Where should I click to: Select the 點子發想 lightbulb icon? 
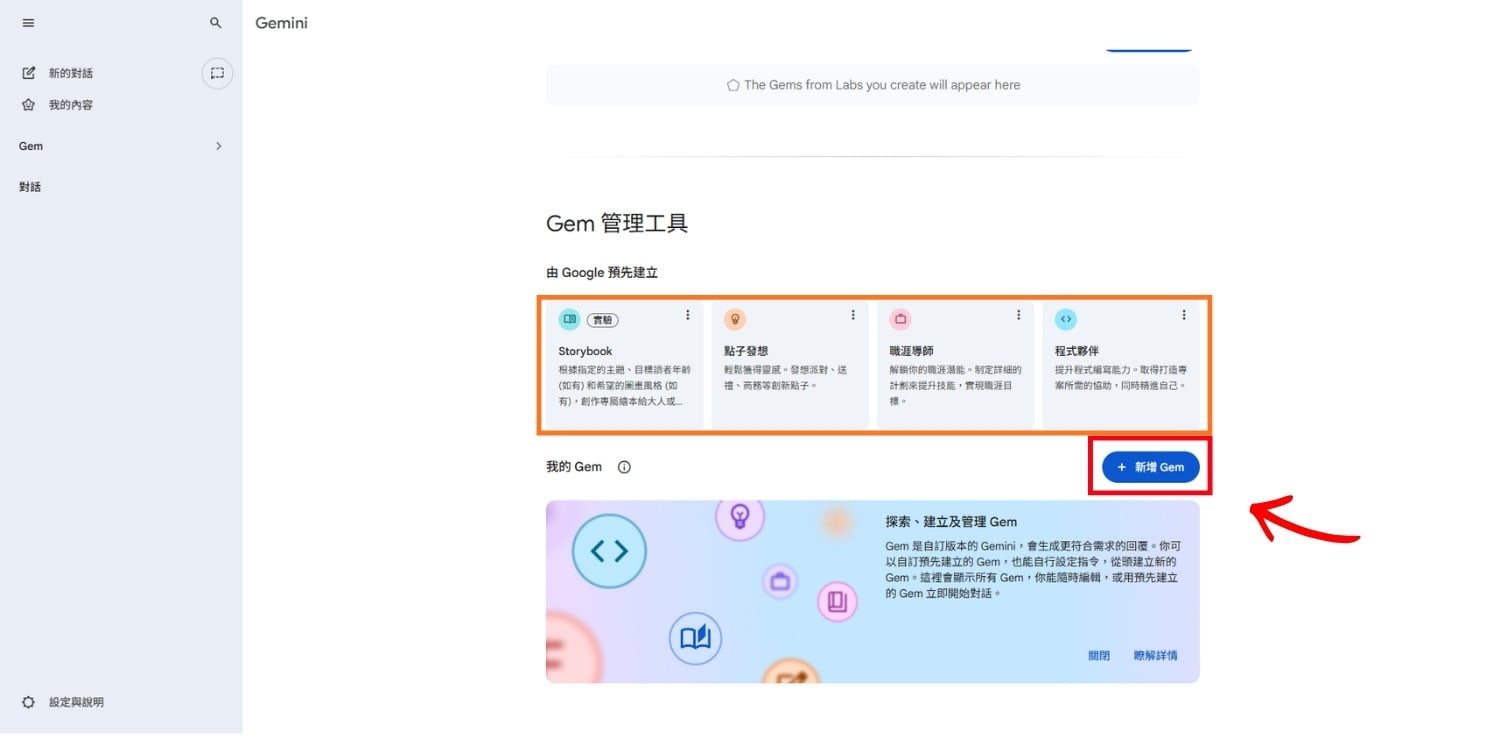(735, 319)
